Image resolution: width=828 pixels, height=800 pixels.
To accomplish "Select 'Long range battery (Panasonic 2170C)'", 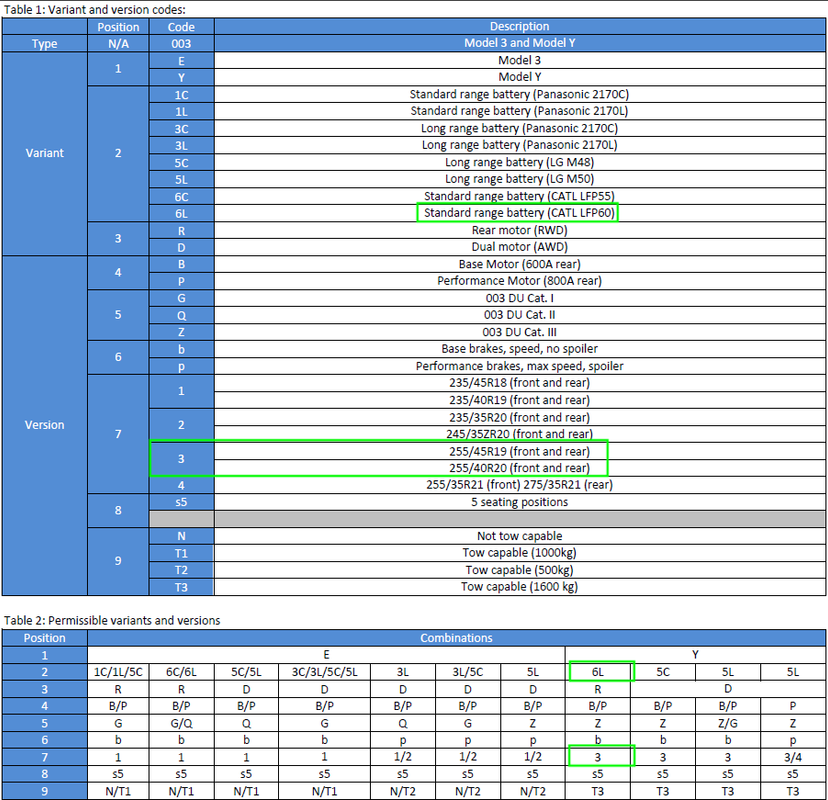I will coord(520,128).
